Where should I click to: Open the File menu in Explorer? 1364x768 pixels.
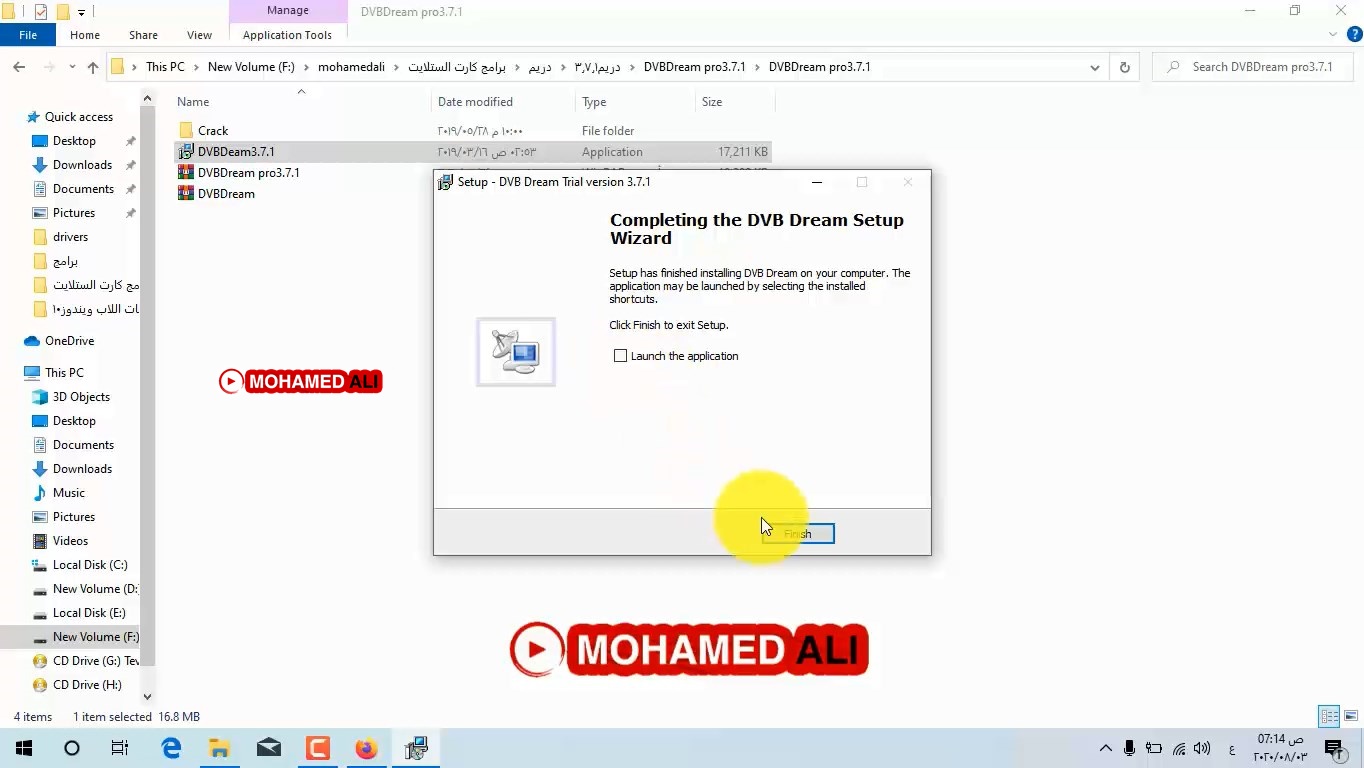click(28, 35)
